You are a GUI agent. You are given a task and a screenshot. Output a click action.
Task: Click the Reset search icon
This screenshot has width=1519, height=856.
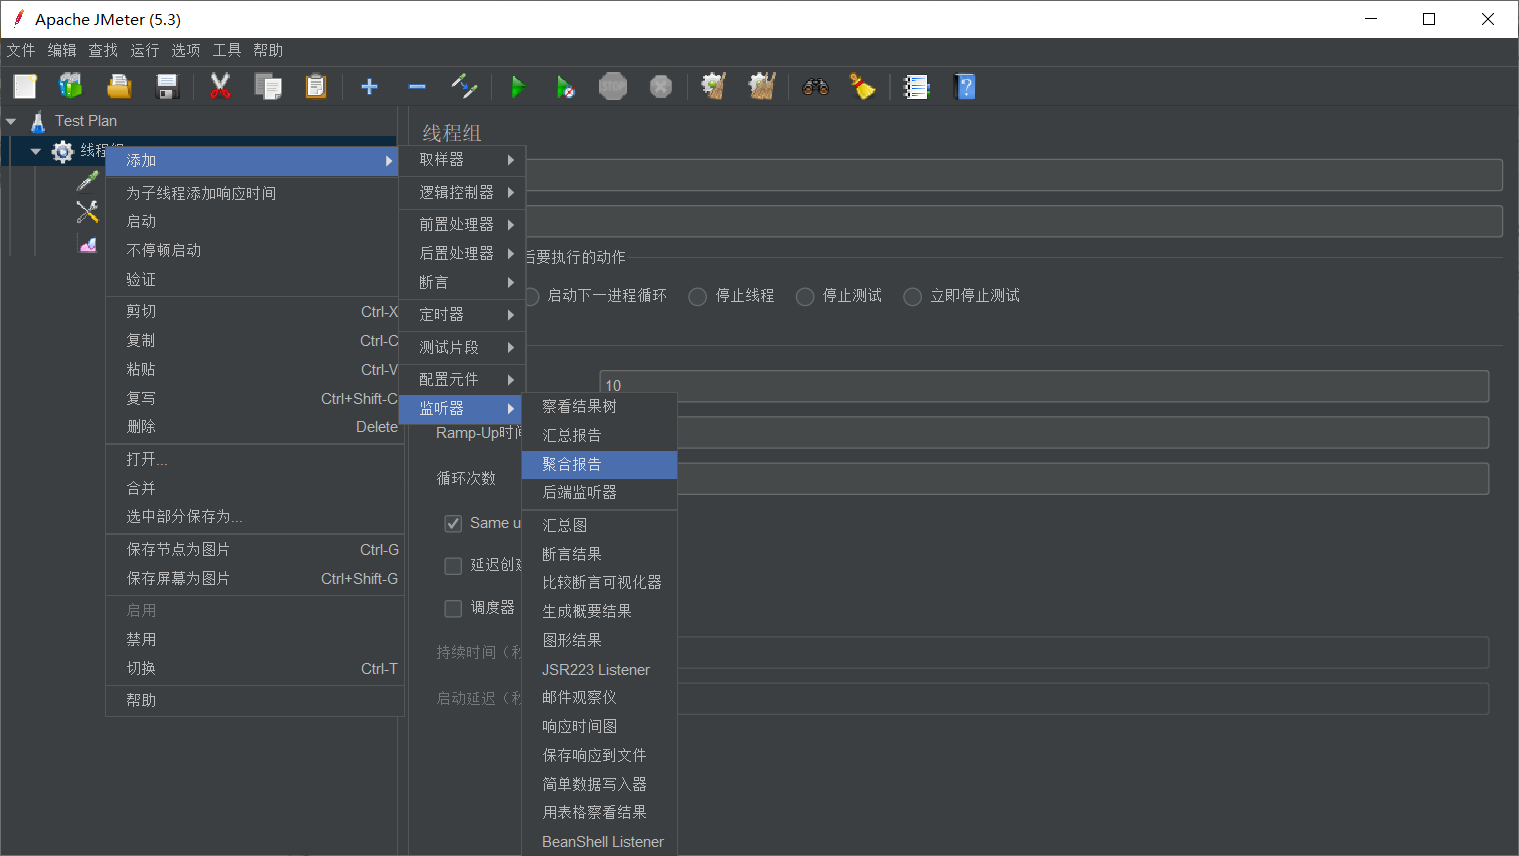point(863,87)
